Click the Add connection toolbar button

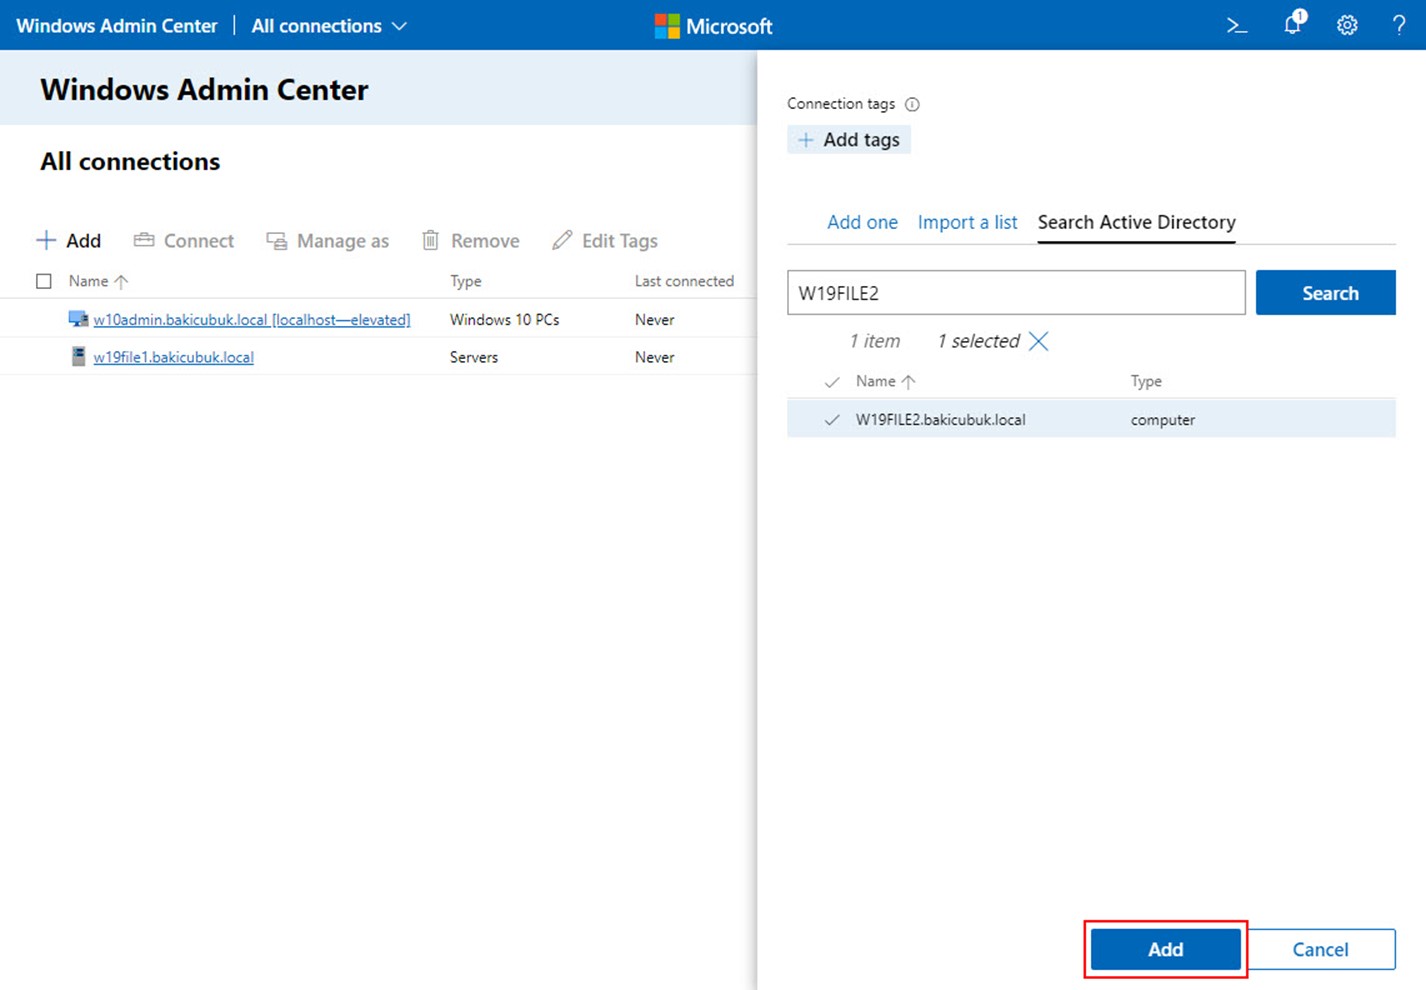click(x=69, y=240)
